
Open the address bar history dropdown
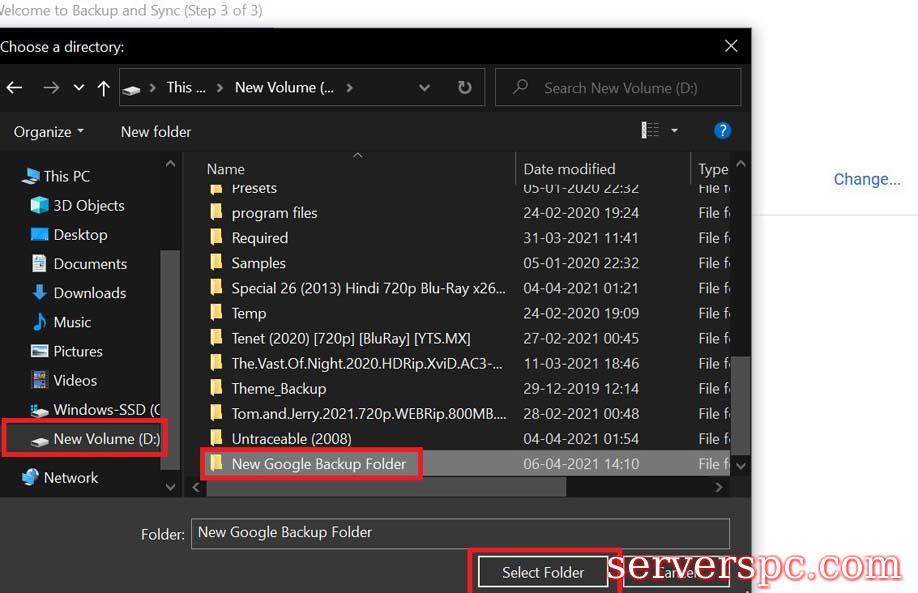click(425, 88)
